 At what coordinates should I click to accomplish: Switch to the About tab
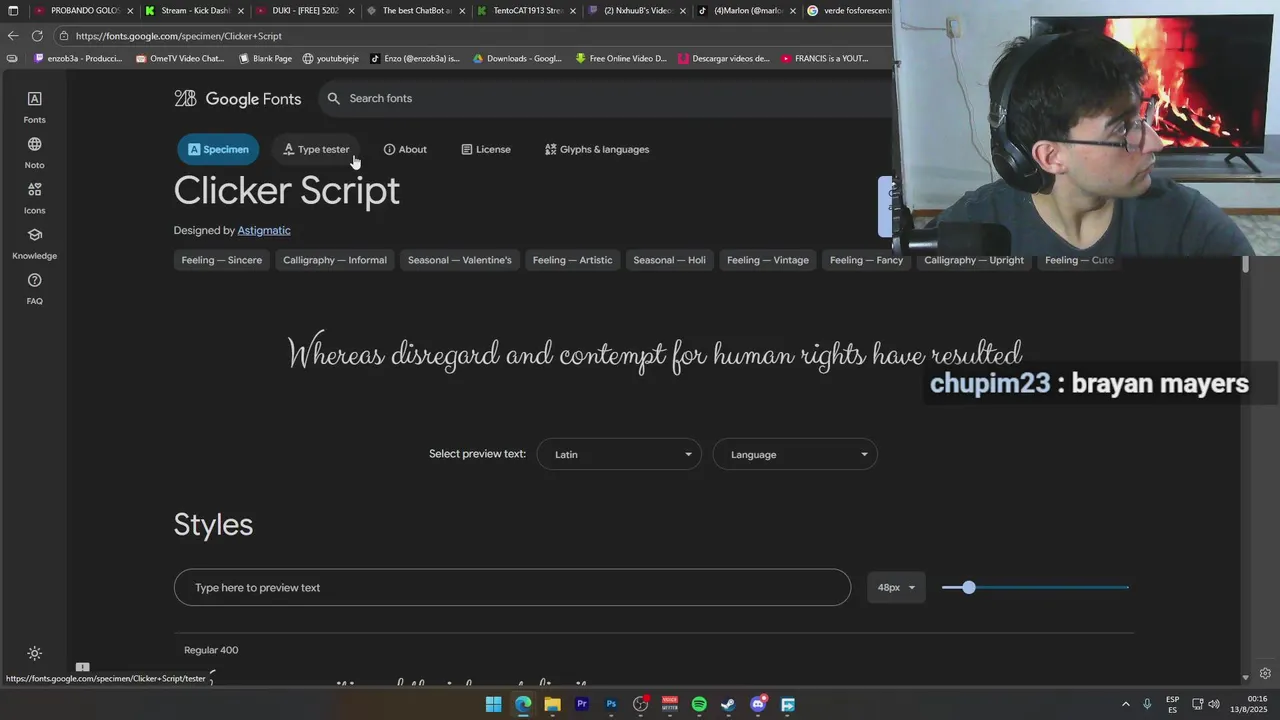coord(405,149)
